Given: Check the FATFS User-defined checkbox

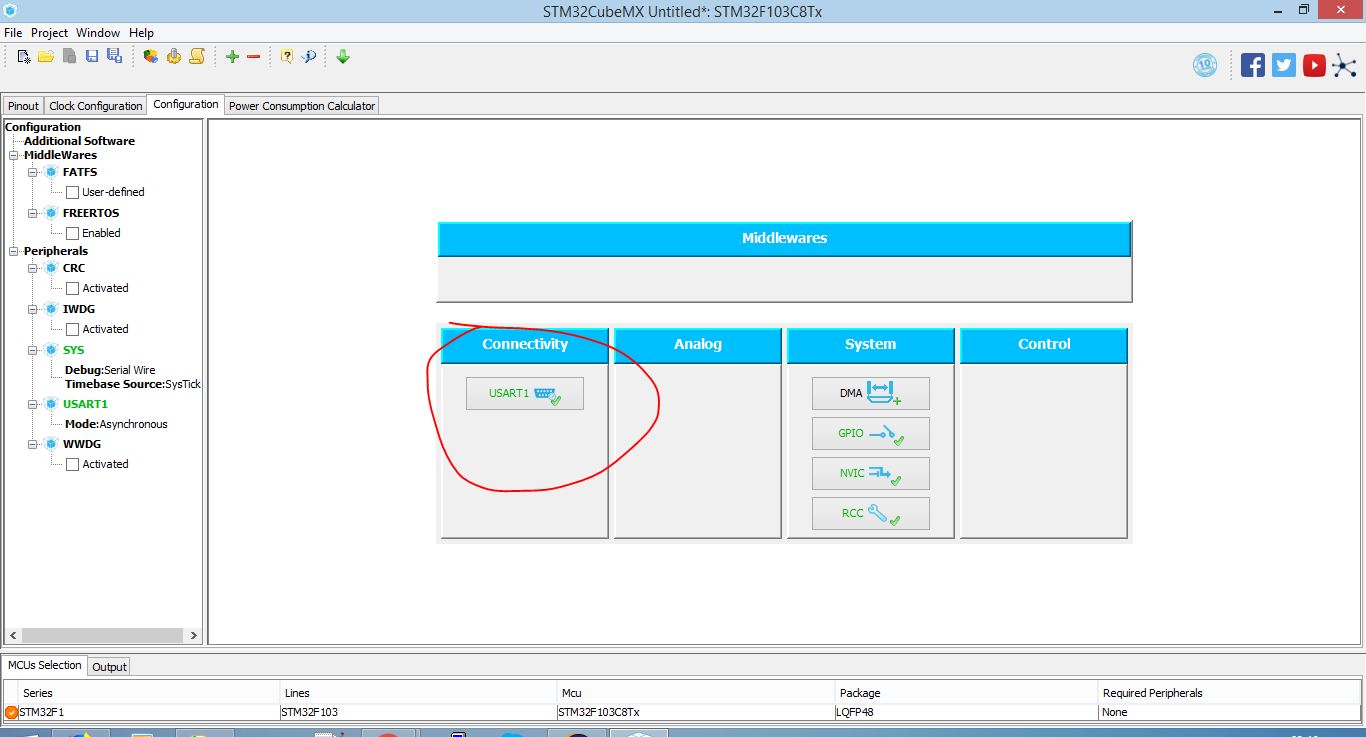Looking at the screenshot, I should coord(72,192).
